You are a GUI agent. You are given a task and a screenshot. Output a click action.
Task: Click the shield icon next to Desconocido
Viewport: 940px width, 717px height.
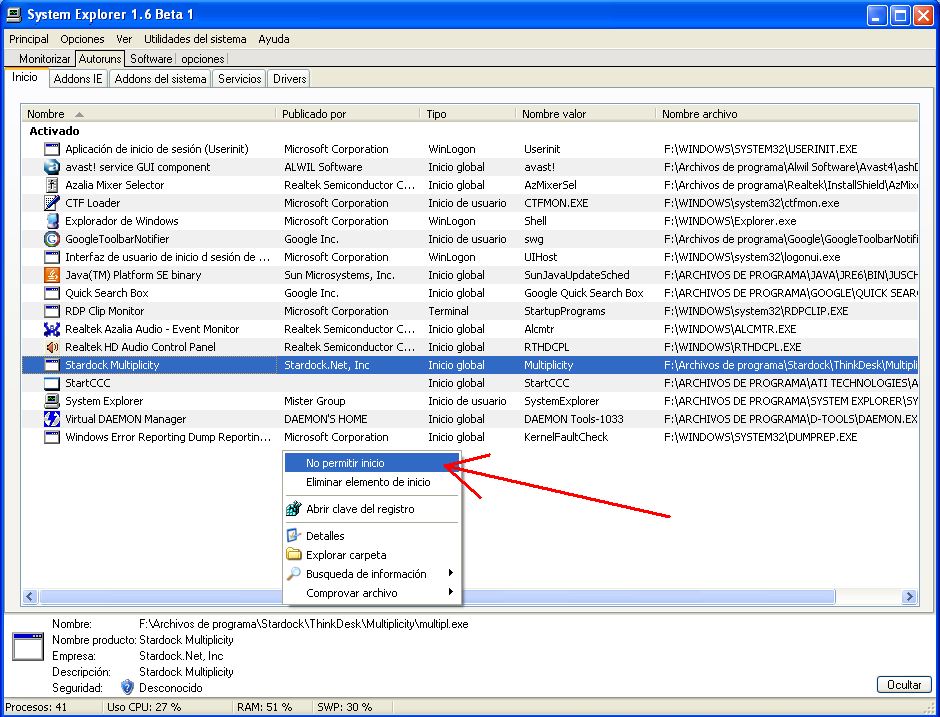[127, 687]
